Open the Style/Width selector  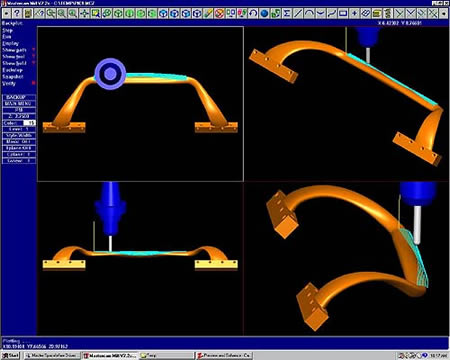19,135
